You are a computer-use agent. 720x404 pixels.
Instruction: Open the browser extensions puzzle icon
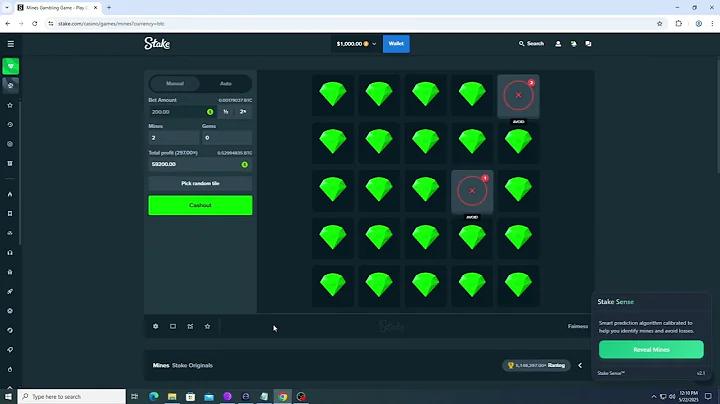click(x=679, y=23)
